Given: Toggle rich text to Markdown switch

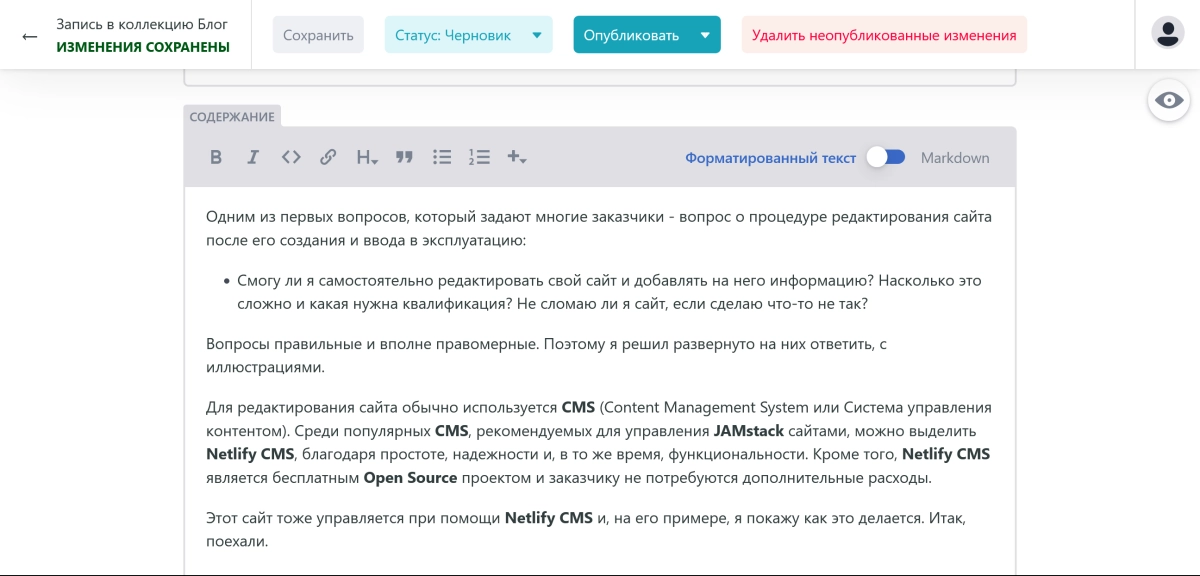Looking at the screenshot, I should click(x=886, y=157).
